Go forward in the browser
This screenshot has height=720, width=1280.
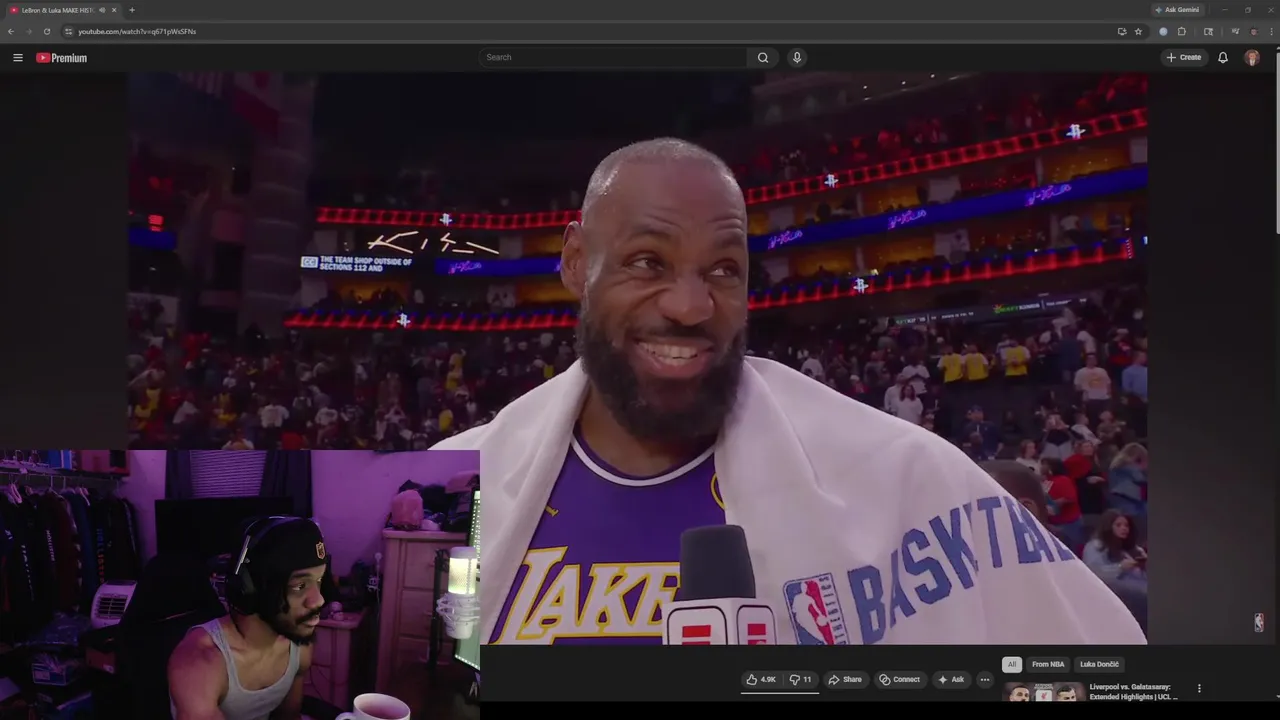(x=28, y=31)
